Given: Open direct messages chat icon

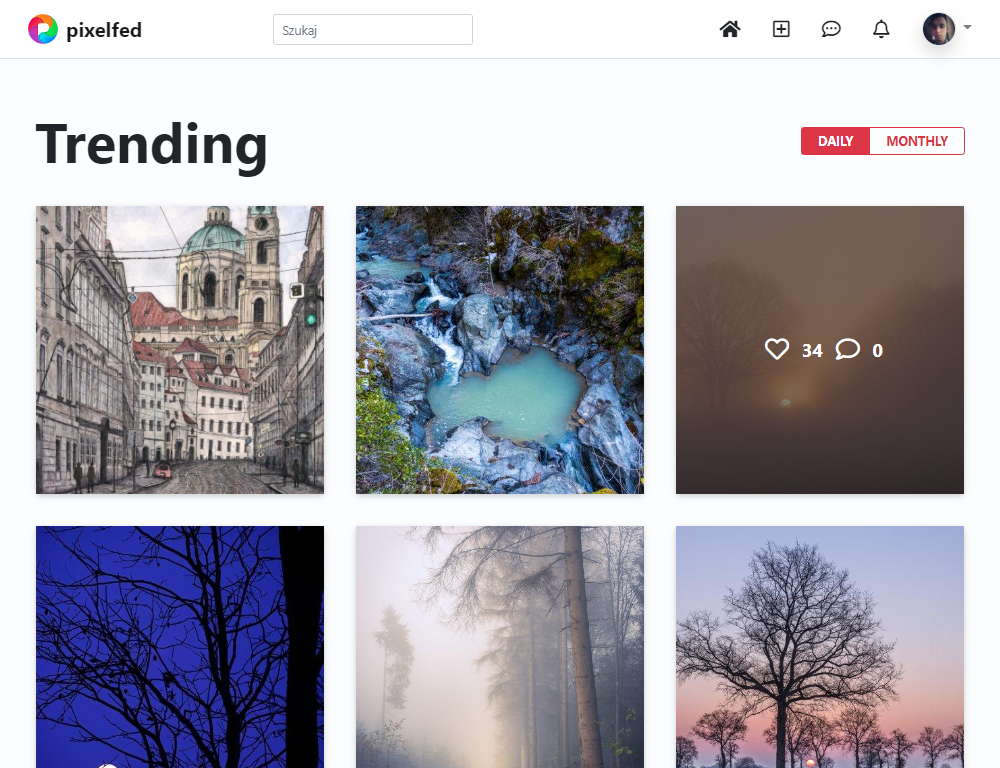Looking at the screenshot, I should tap(830, 29).
